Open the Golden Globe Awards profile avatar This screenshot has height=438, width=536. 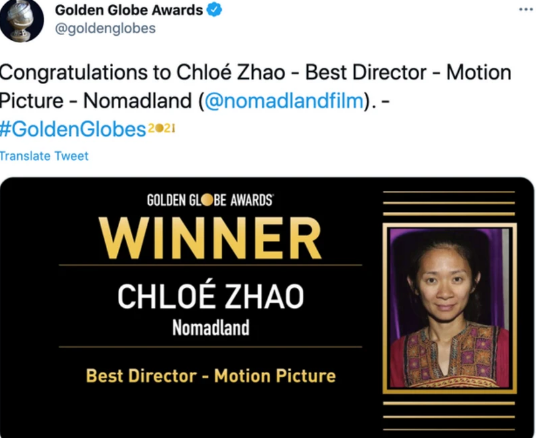coord(21,19)
